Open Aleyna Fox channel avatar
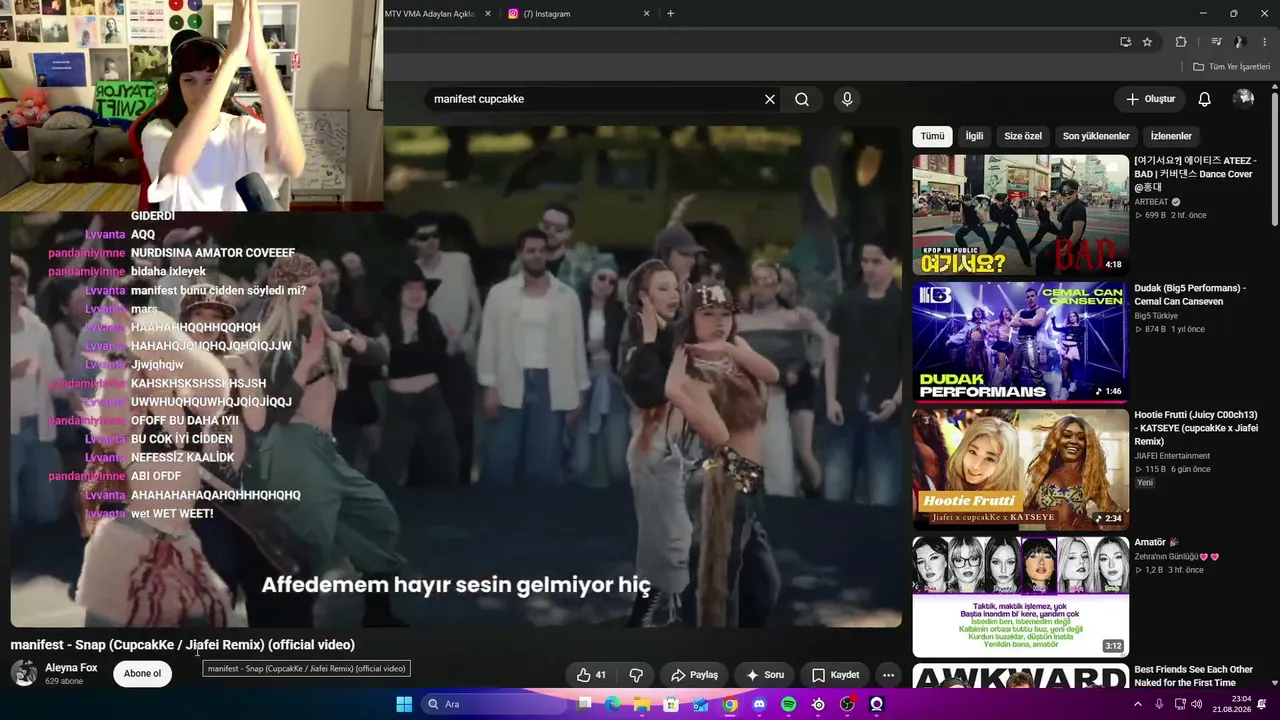Screen dimensions: 1280x720 (24, 673)
